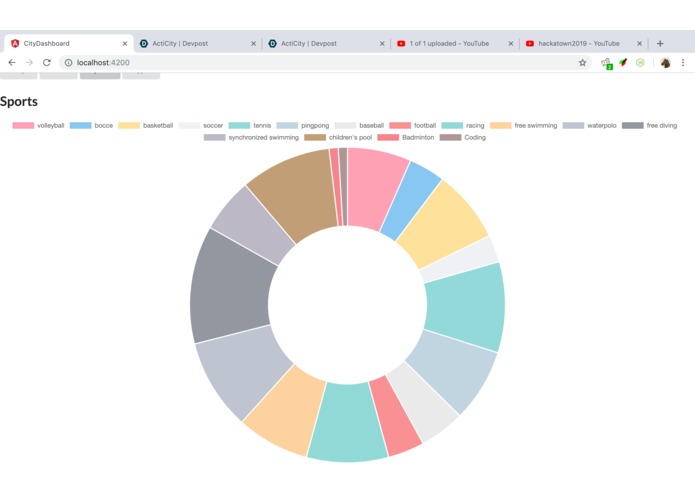Toggle volleyball in the chart legend

coord(38,125)
